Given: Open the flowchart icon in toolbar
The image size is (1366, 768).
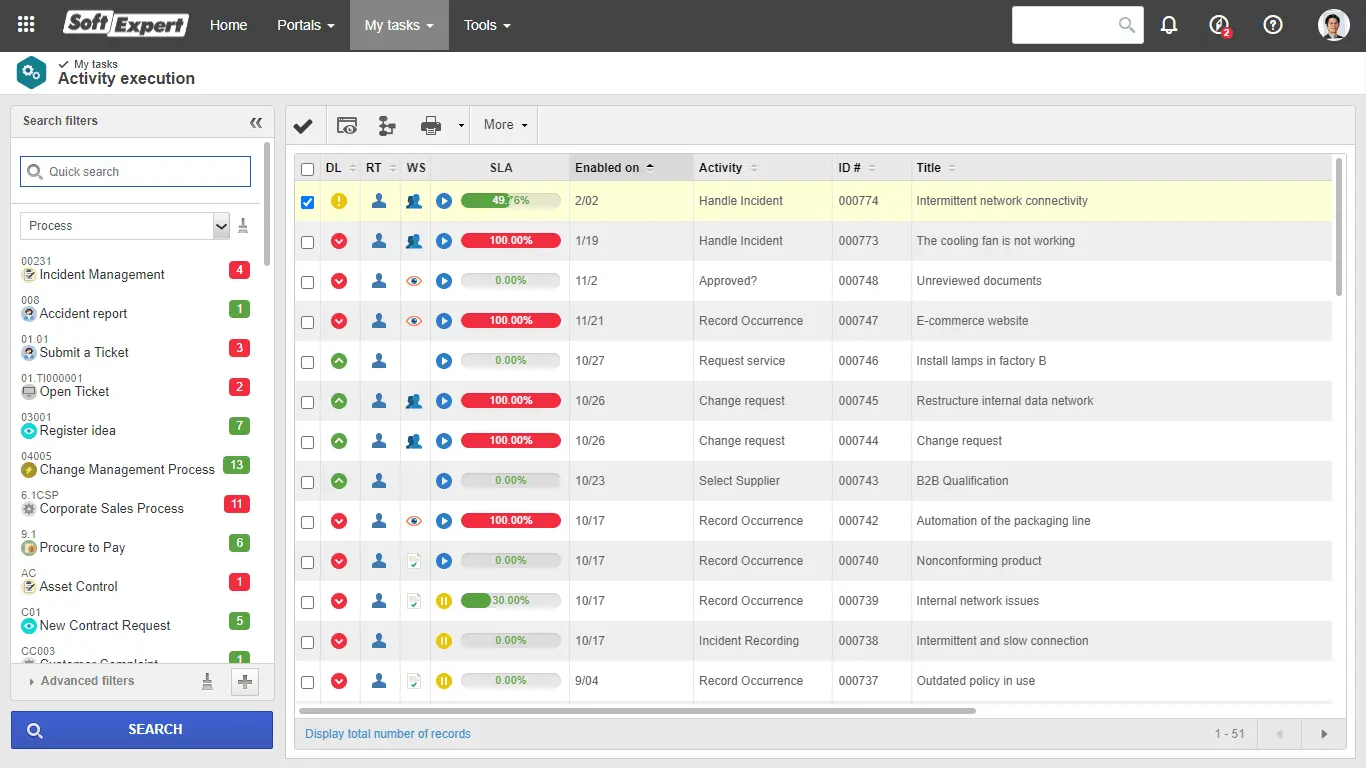Looking at the screenshot, I should point(387,126).
